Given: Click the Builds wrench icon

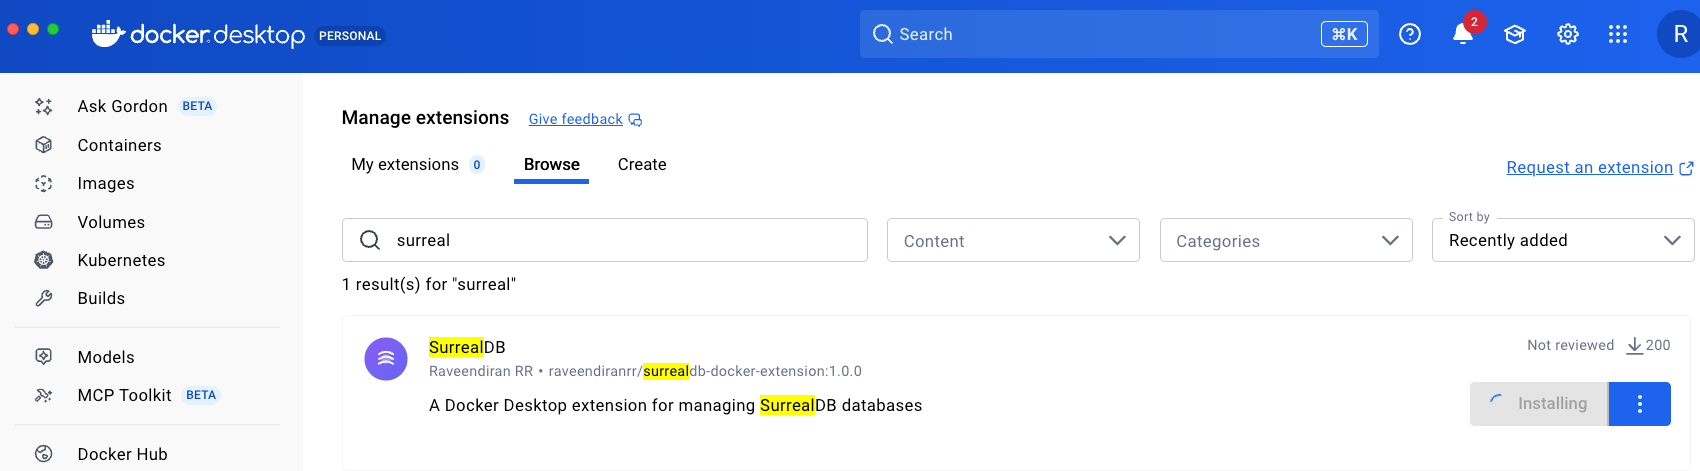Looking at the screenshot, I should coord(44,298).
